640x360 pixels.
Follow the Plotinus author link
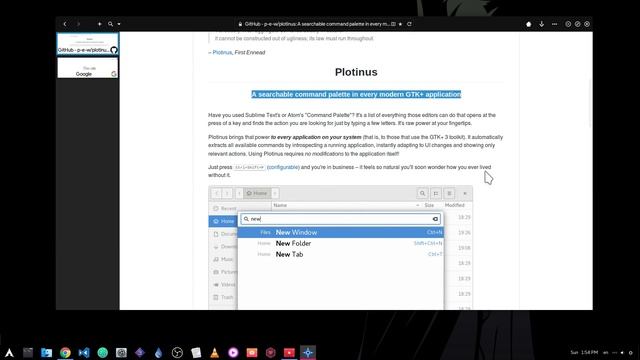(222, 52)
